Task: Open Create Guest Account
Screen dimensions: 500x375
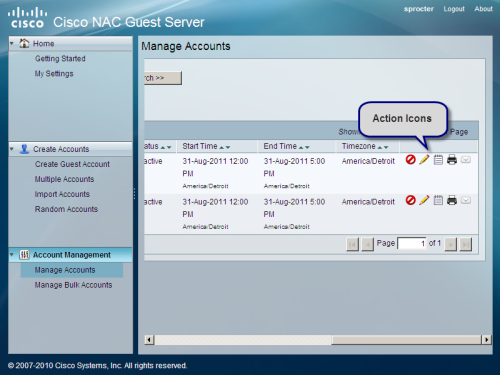Action: tap(72, 164)
